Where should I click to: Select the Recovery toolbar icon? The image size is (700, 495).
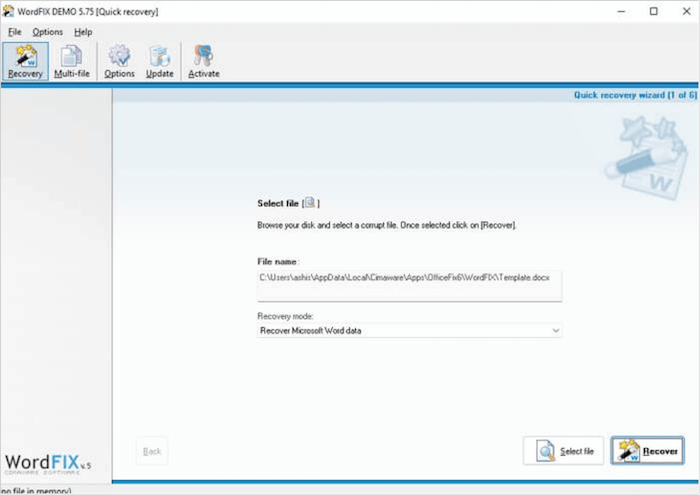click(25, 61)
